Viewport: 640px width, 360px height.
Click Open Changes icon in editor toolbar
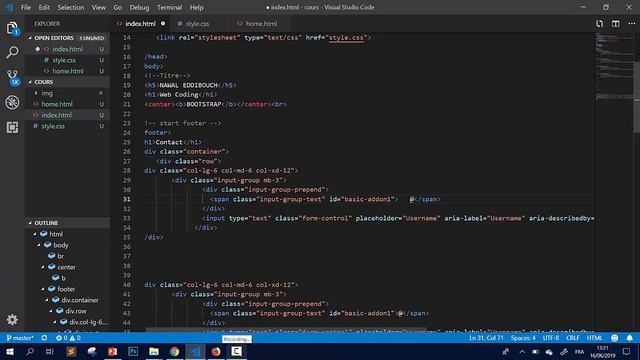[x=599, y=24]
